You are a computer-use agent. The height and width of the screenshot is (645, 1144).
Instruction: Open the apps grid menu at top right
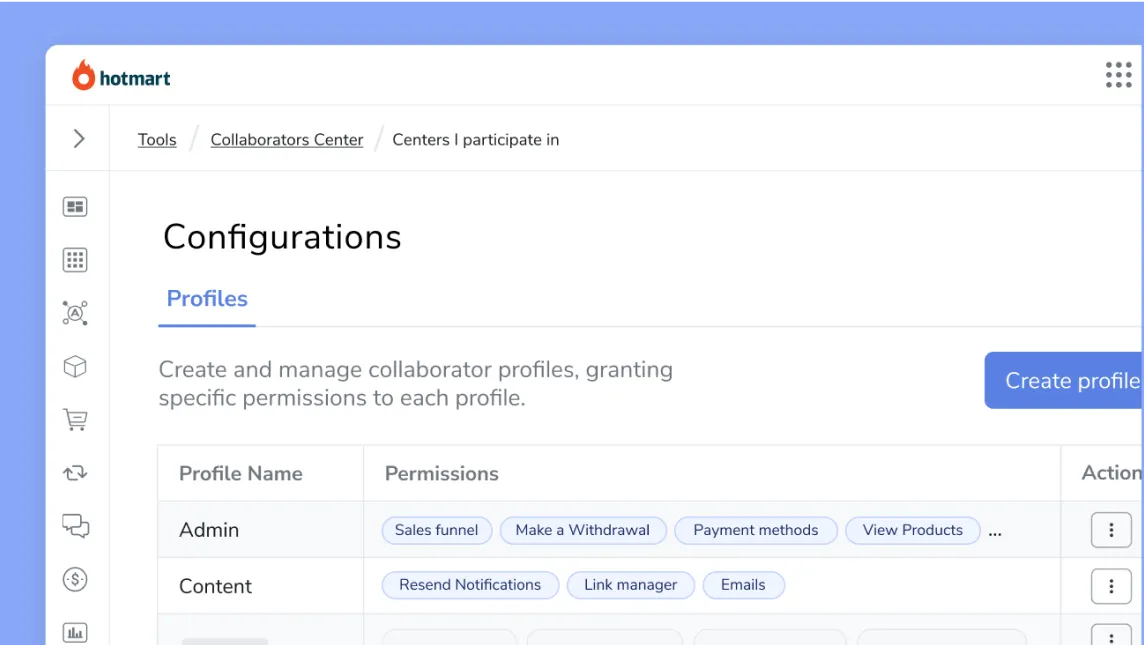click(1118, 75)
